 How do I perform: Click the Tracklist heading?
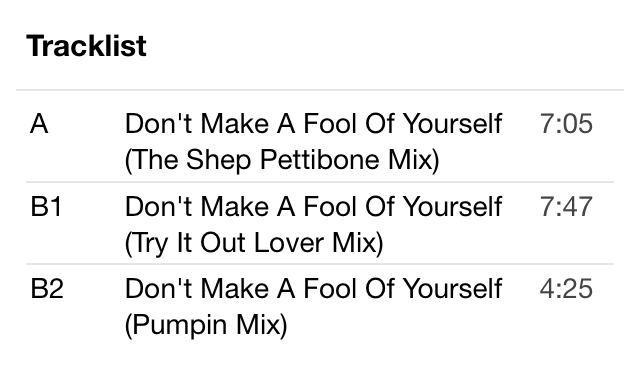pos(86,46)
